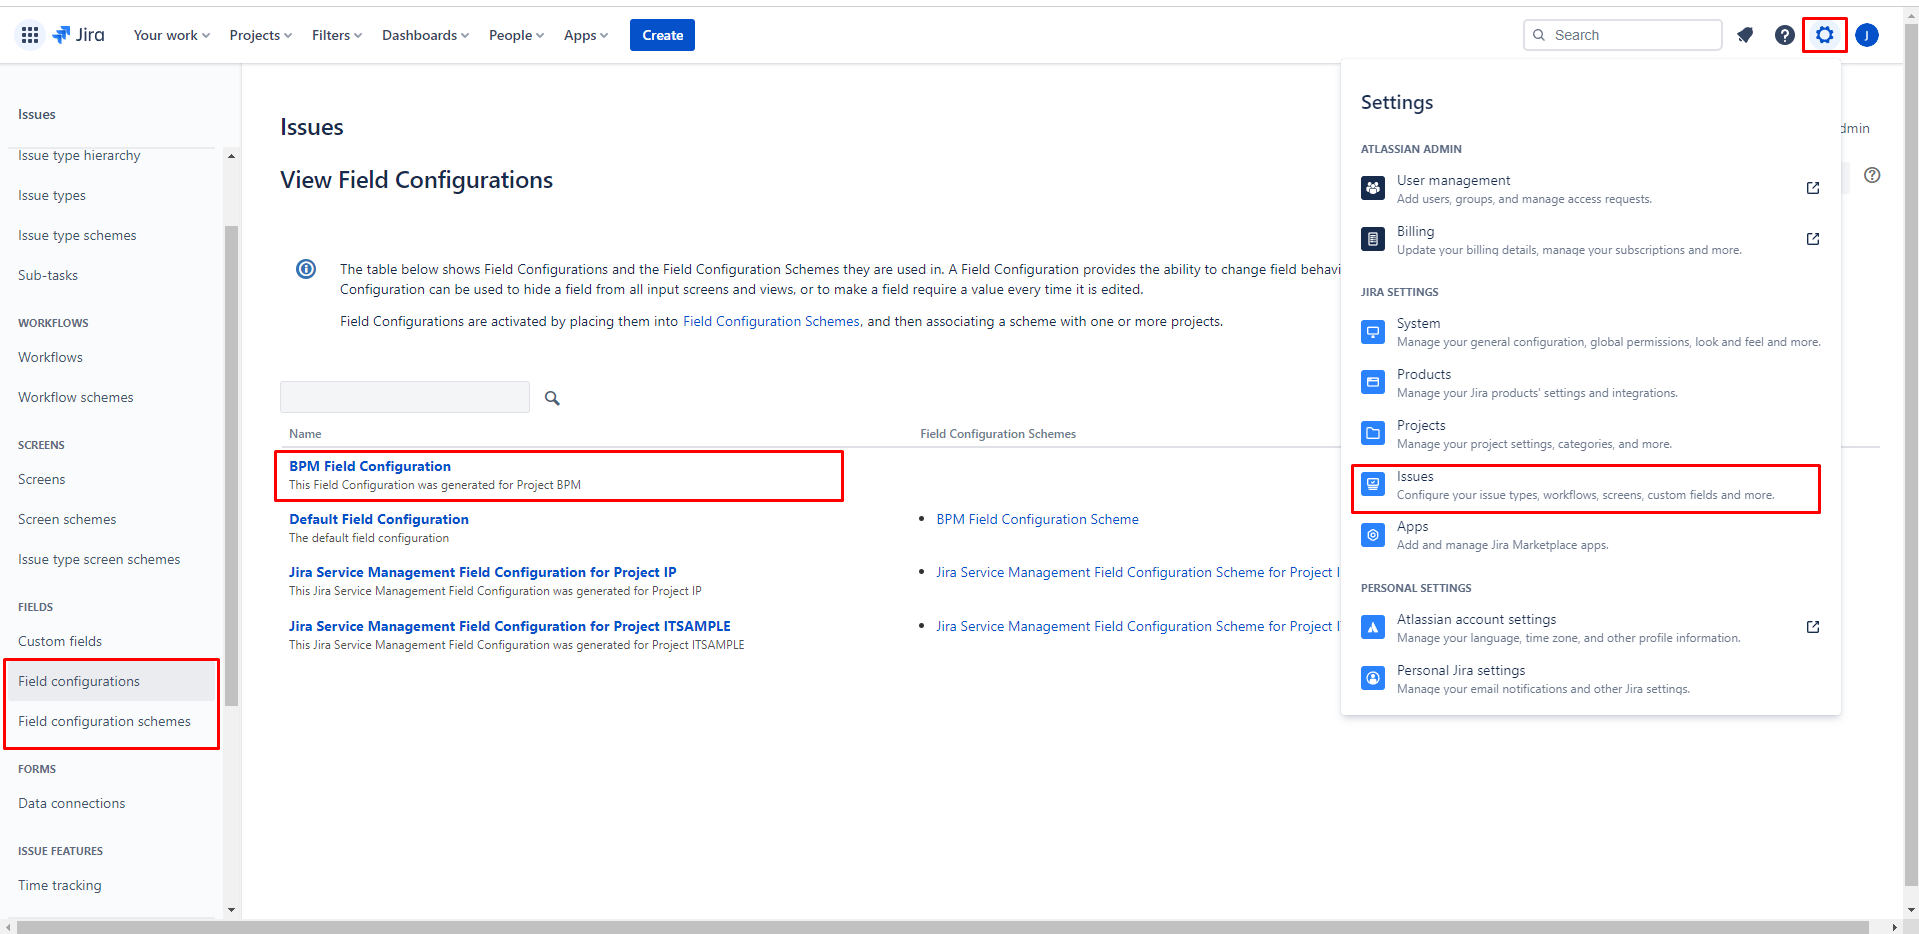Click the Apps settings icon in panel
This screenshot has height=934, width=1919.
[1373, 535]
